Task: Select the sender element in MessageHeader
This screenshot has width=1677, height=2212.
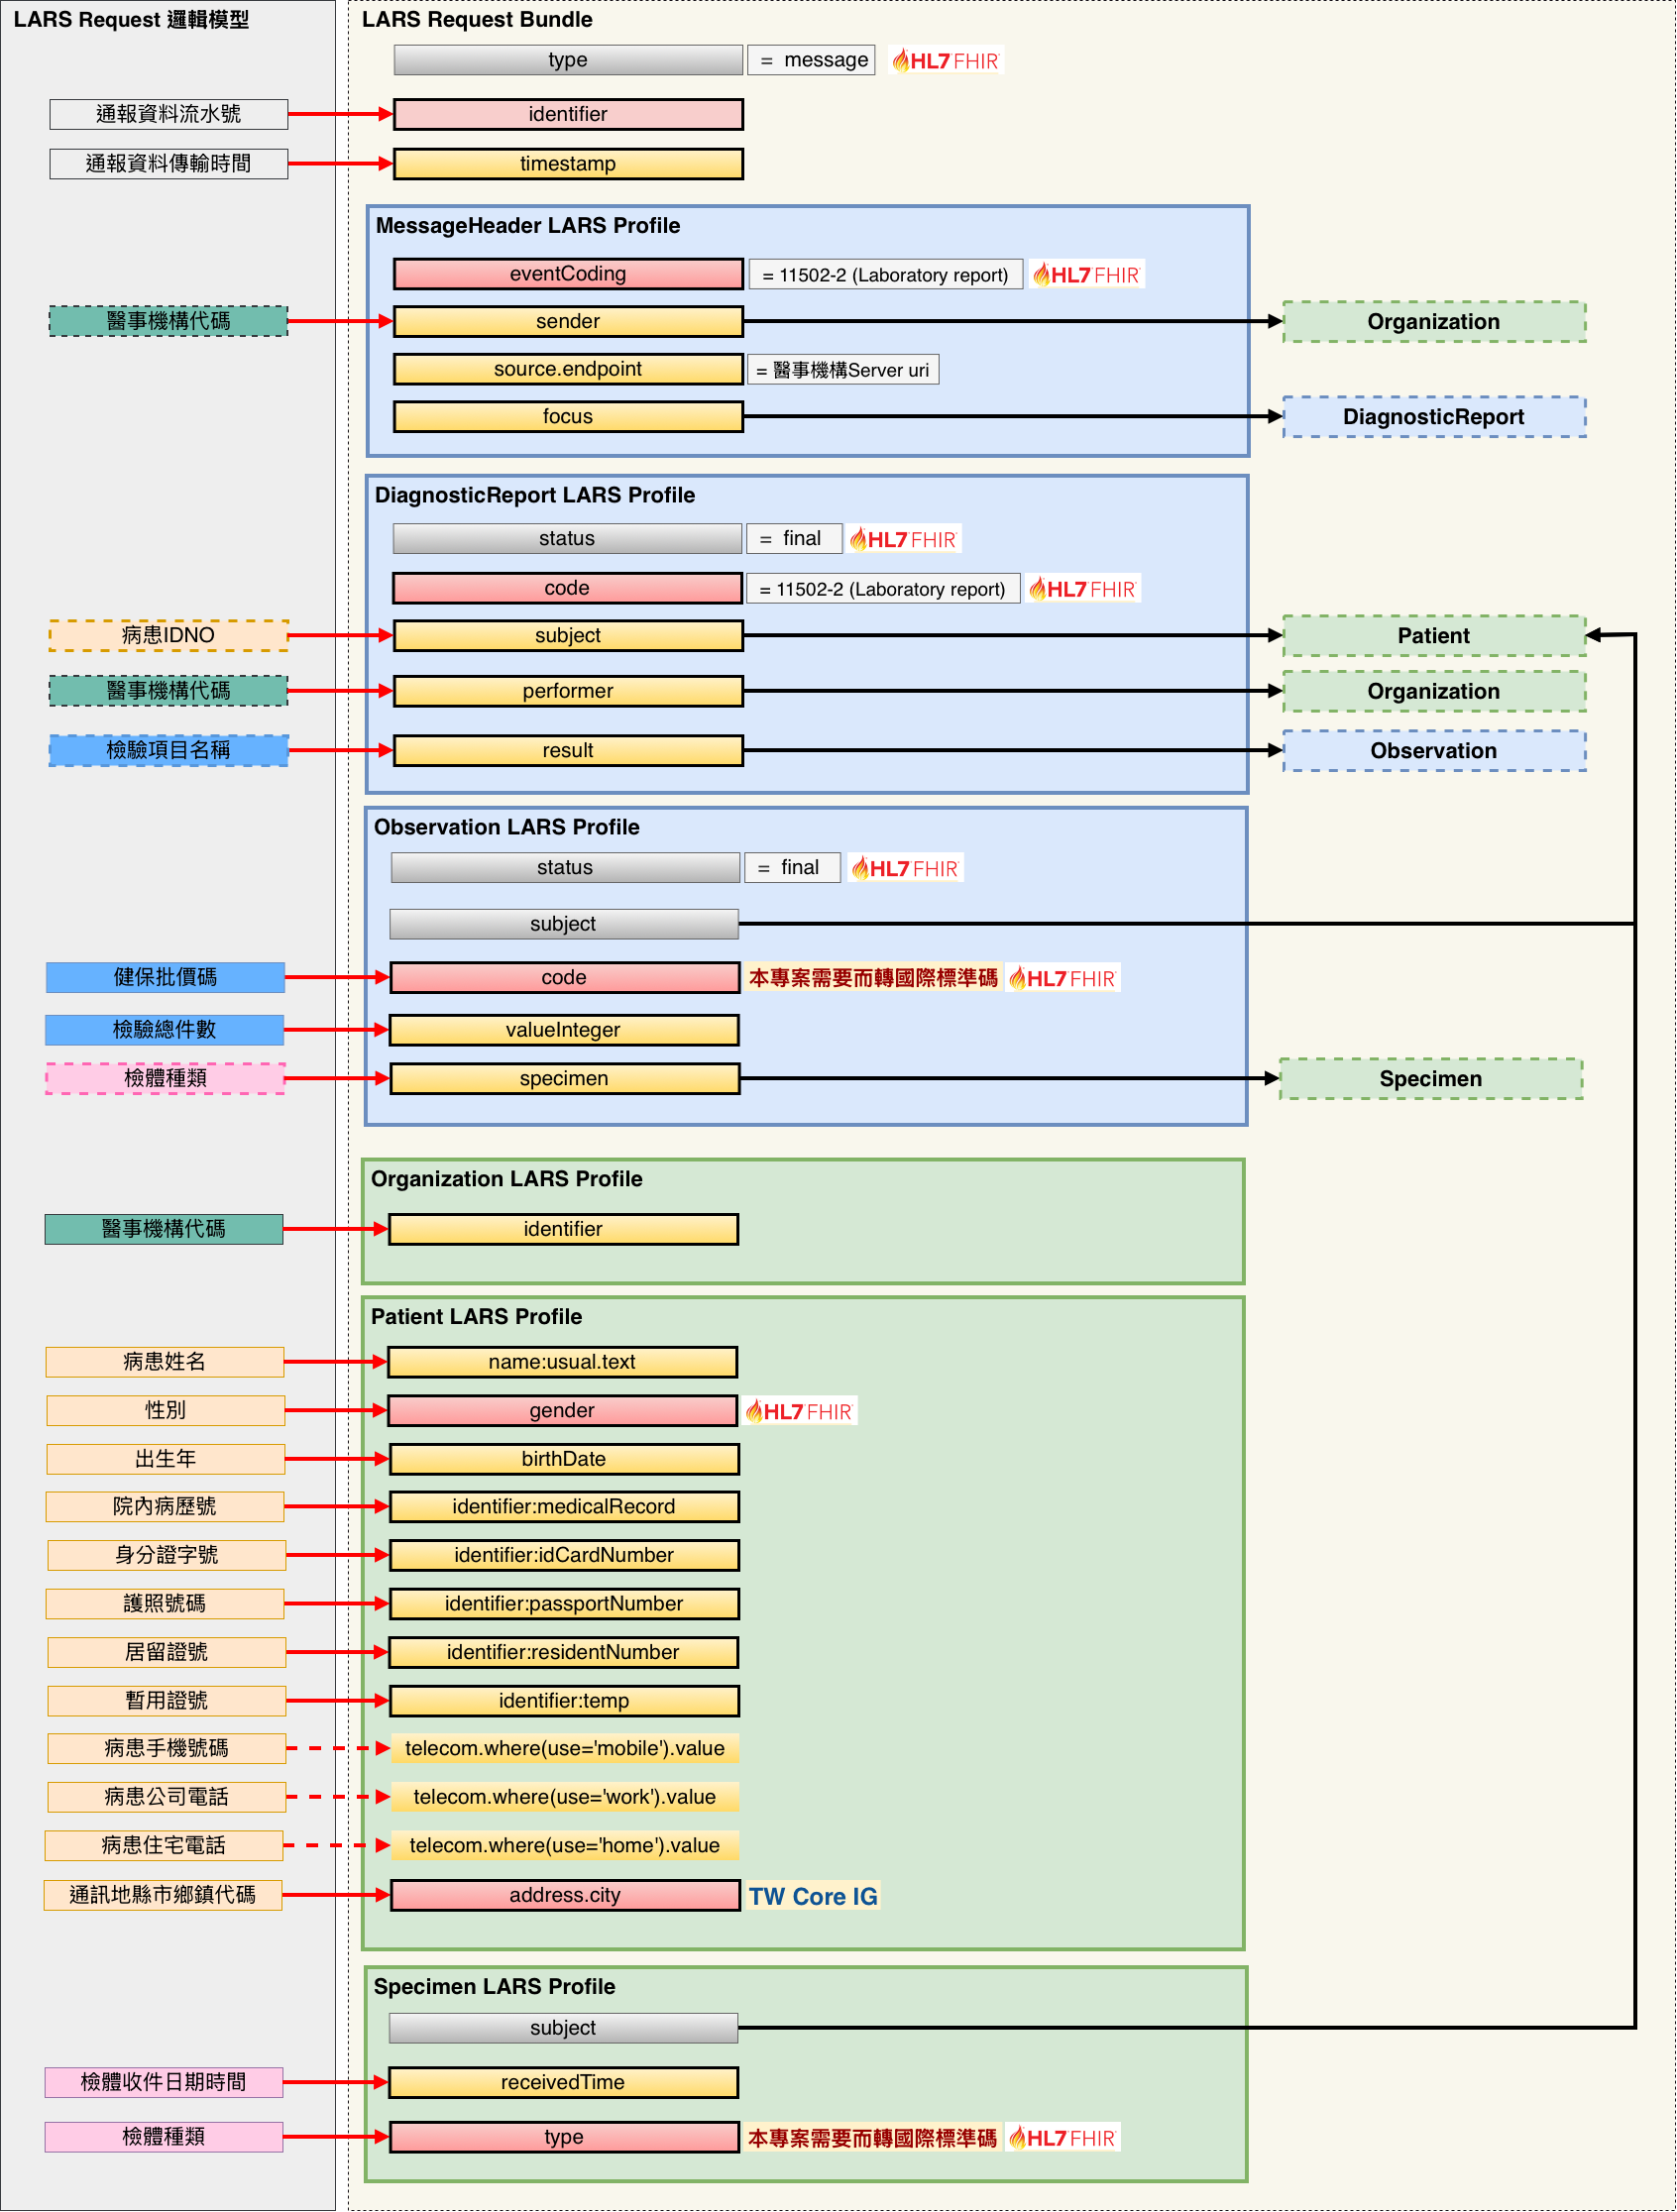Action: (x=568, y=321)
